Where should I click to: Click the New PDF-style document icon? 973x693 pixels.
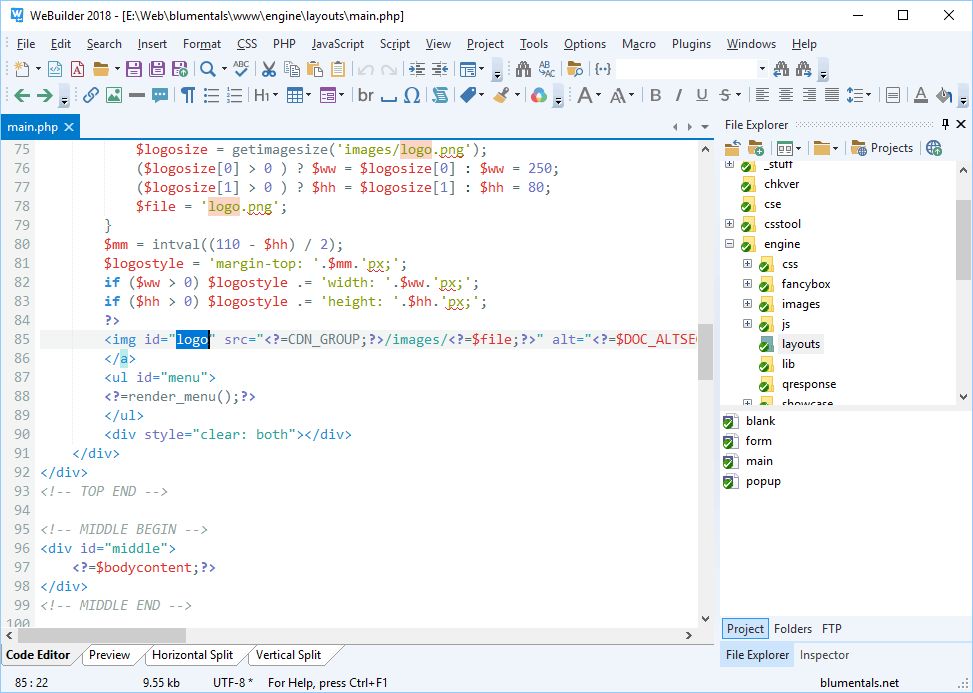click(77, 69)
